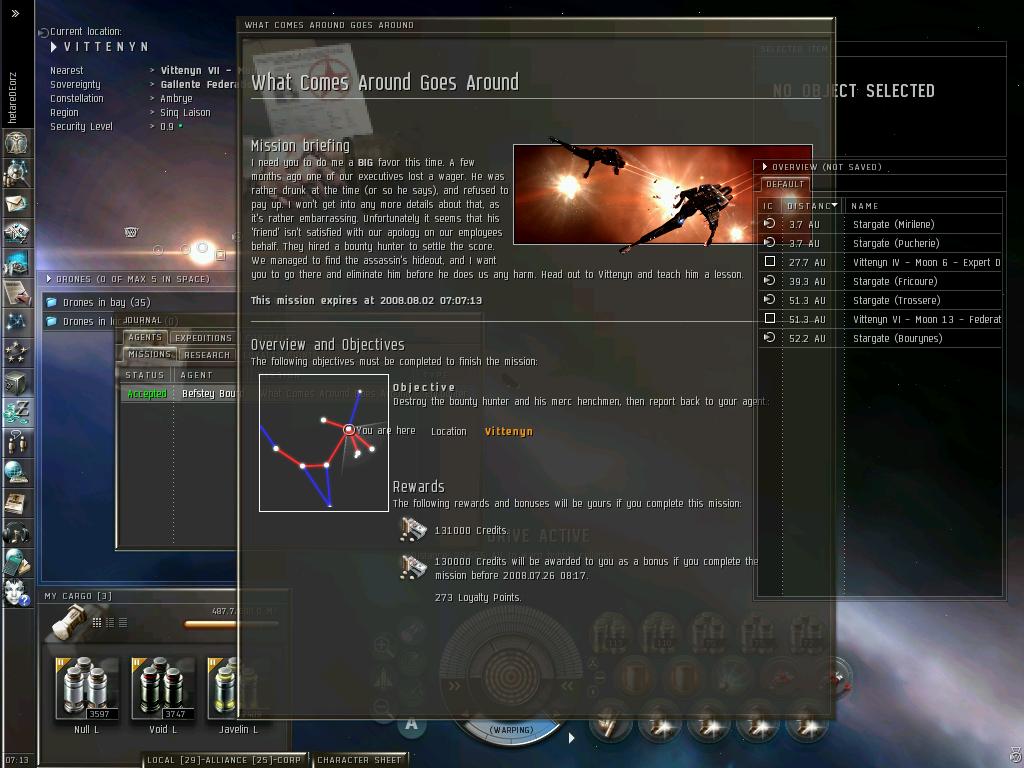This screenshot has width=1024, height=768.
Task: Activate the first turret module with ammo
Action: pos(610,724)
